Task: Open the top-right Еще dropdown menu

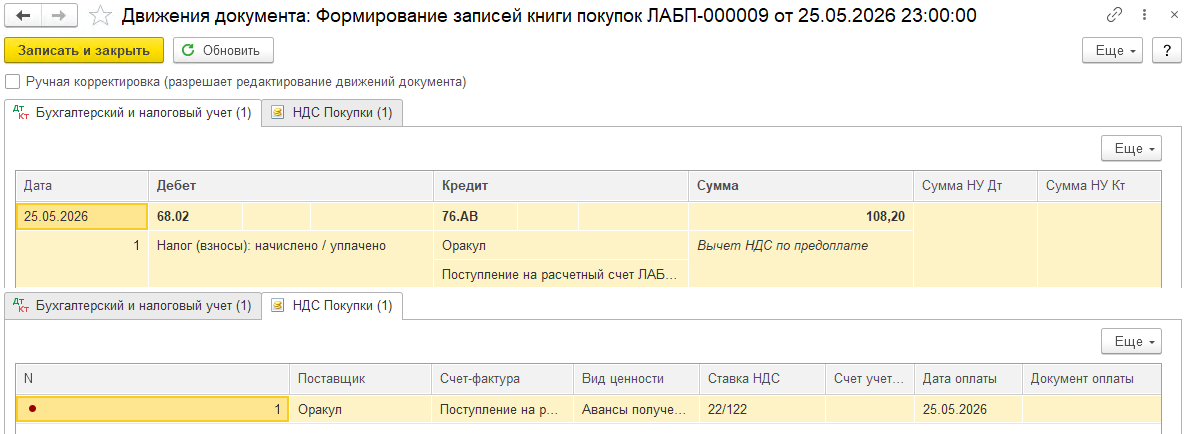Action: (1115, 51)
